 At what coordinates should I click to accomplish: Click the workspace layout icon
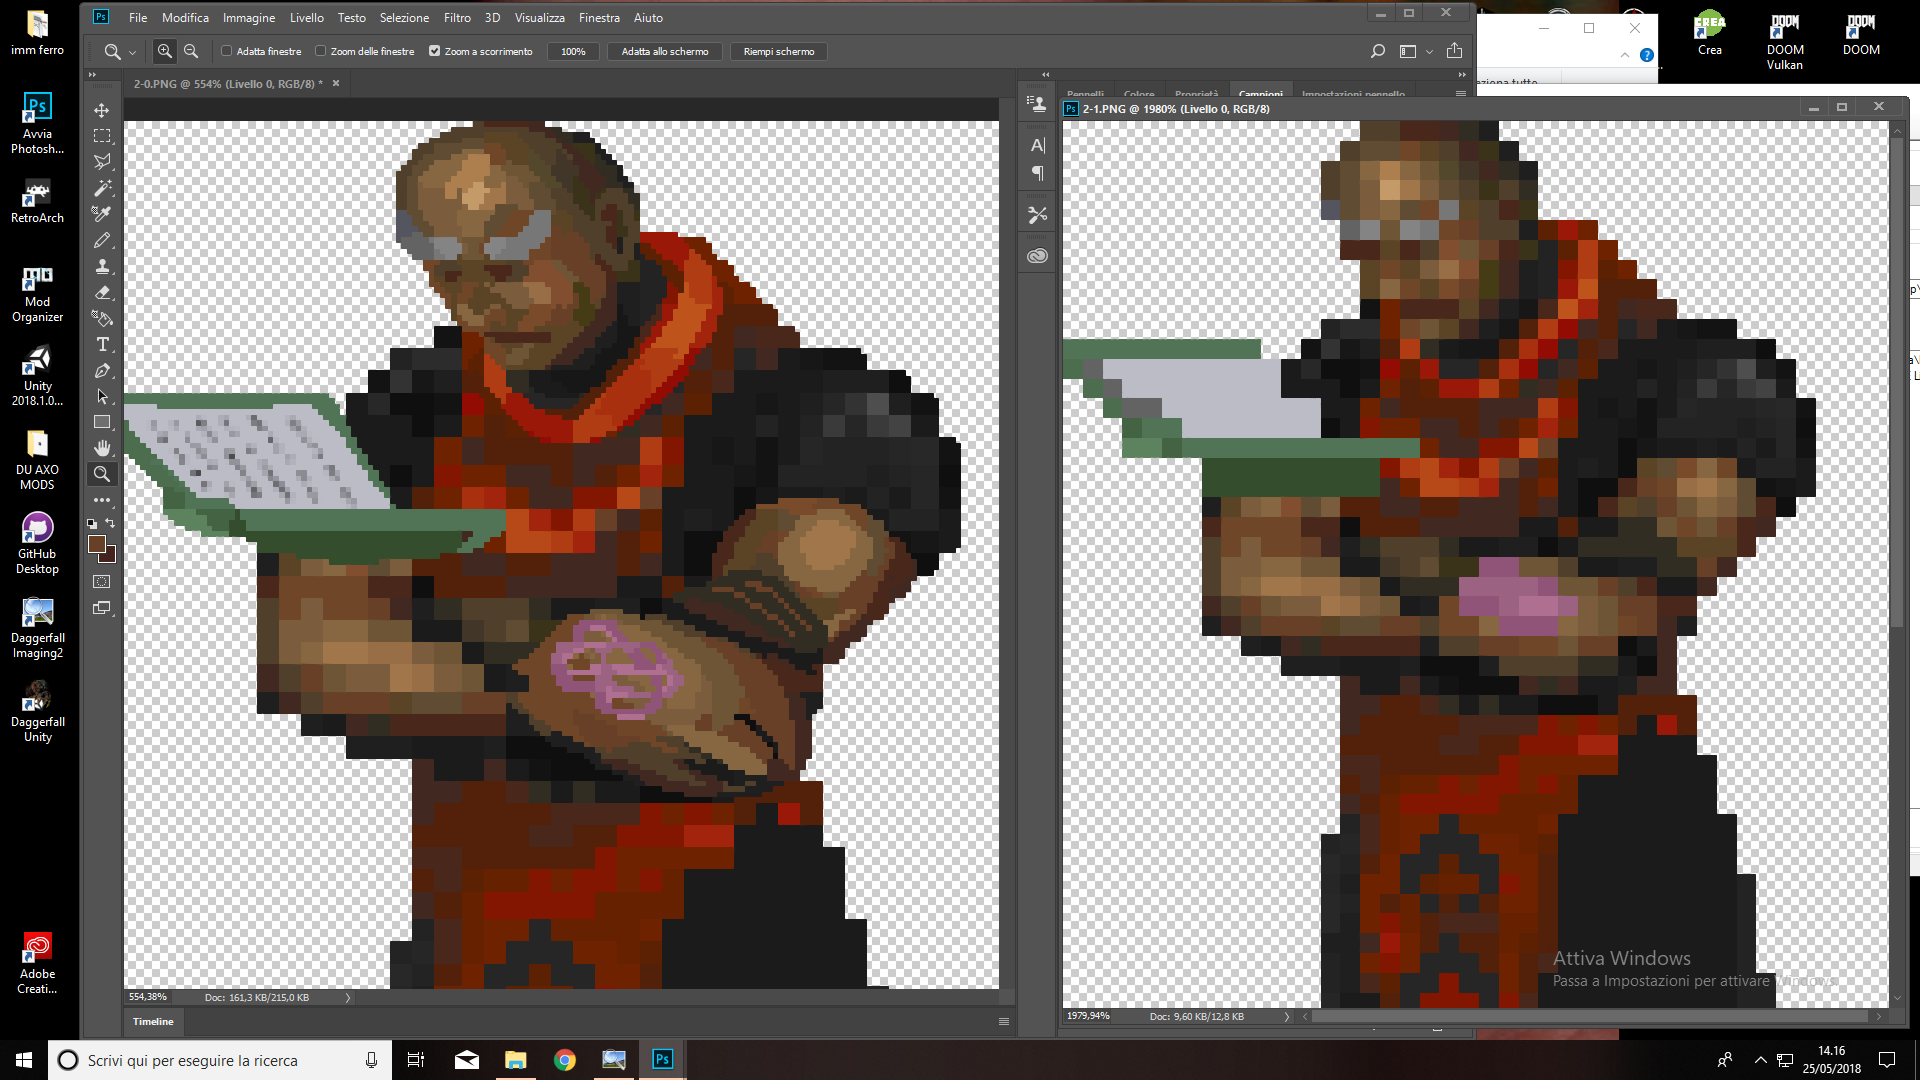point(1408,51)
